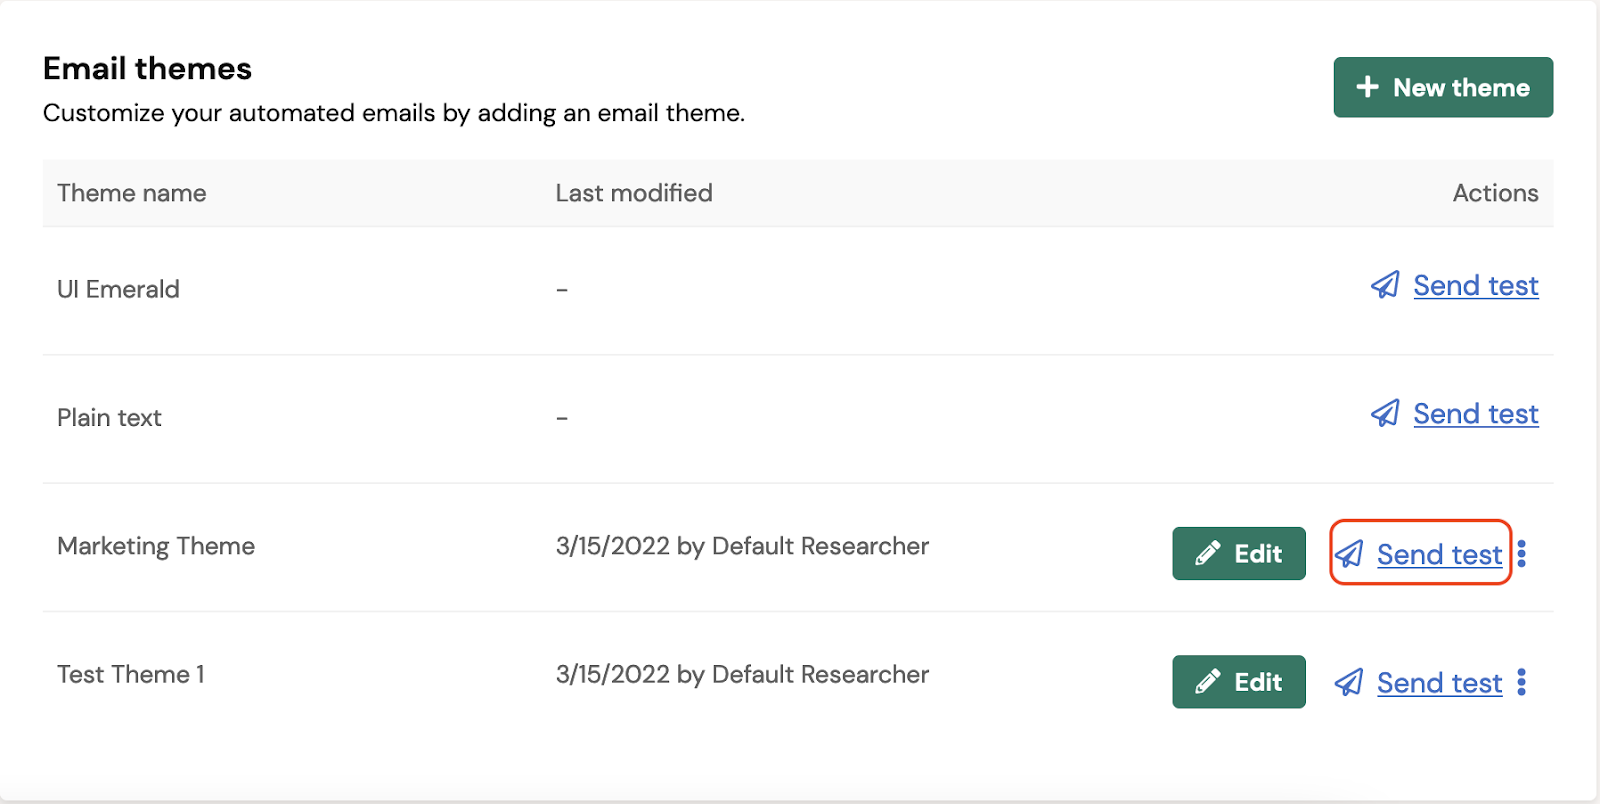Select the Marketing Theme row name

pos(156,546)
